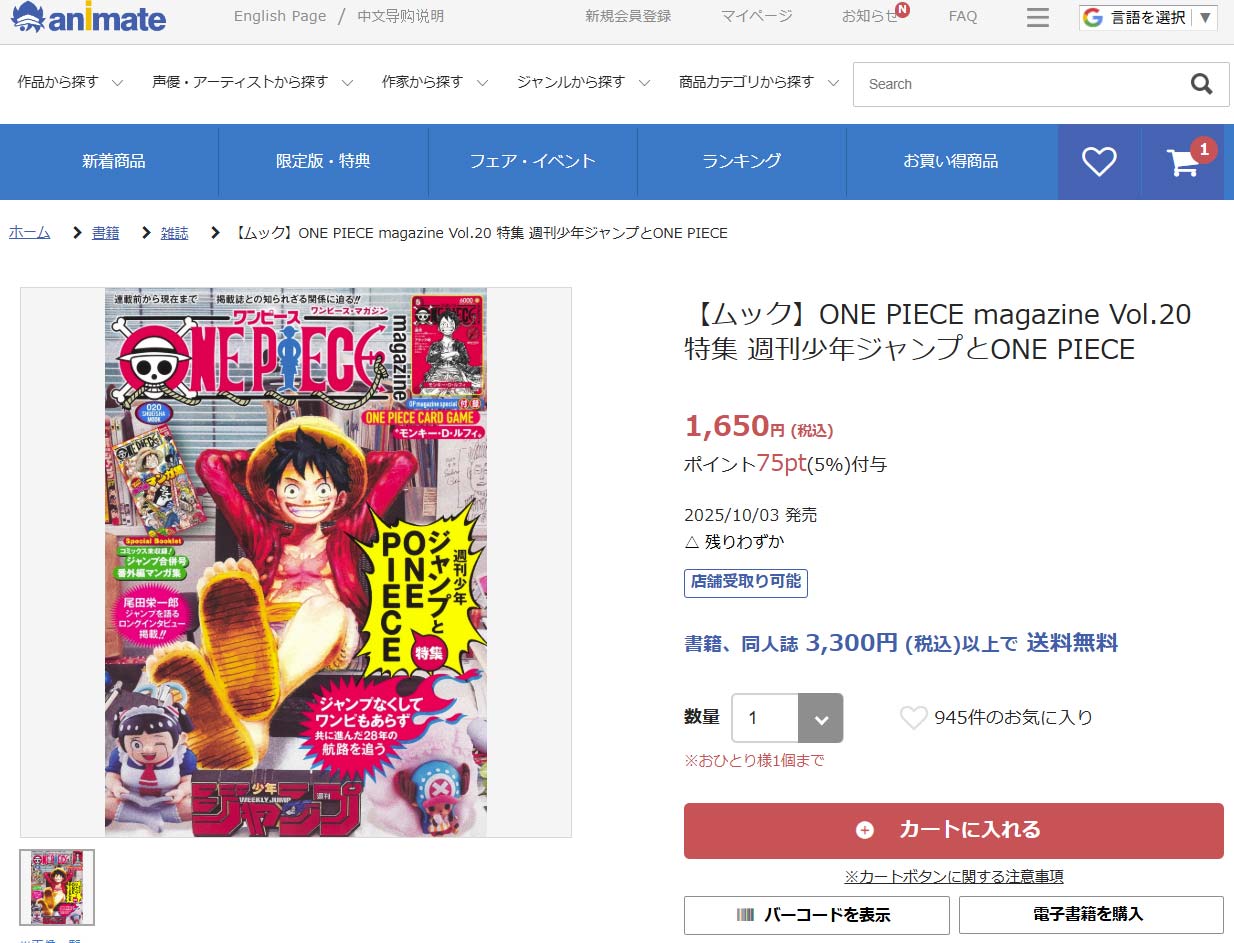Open the ランキング tab
Image resolution: width=1234 pixels, height=943 pixels.
click(x=742, y=161)
